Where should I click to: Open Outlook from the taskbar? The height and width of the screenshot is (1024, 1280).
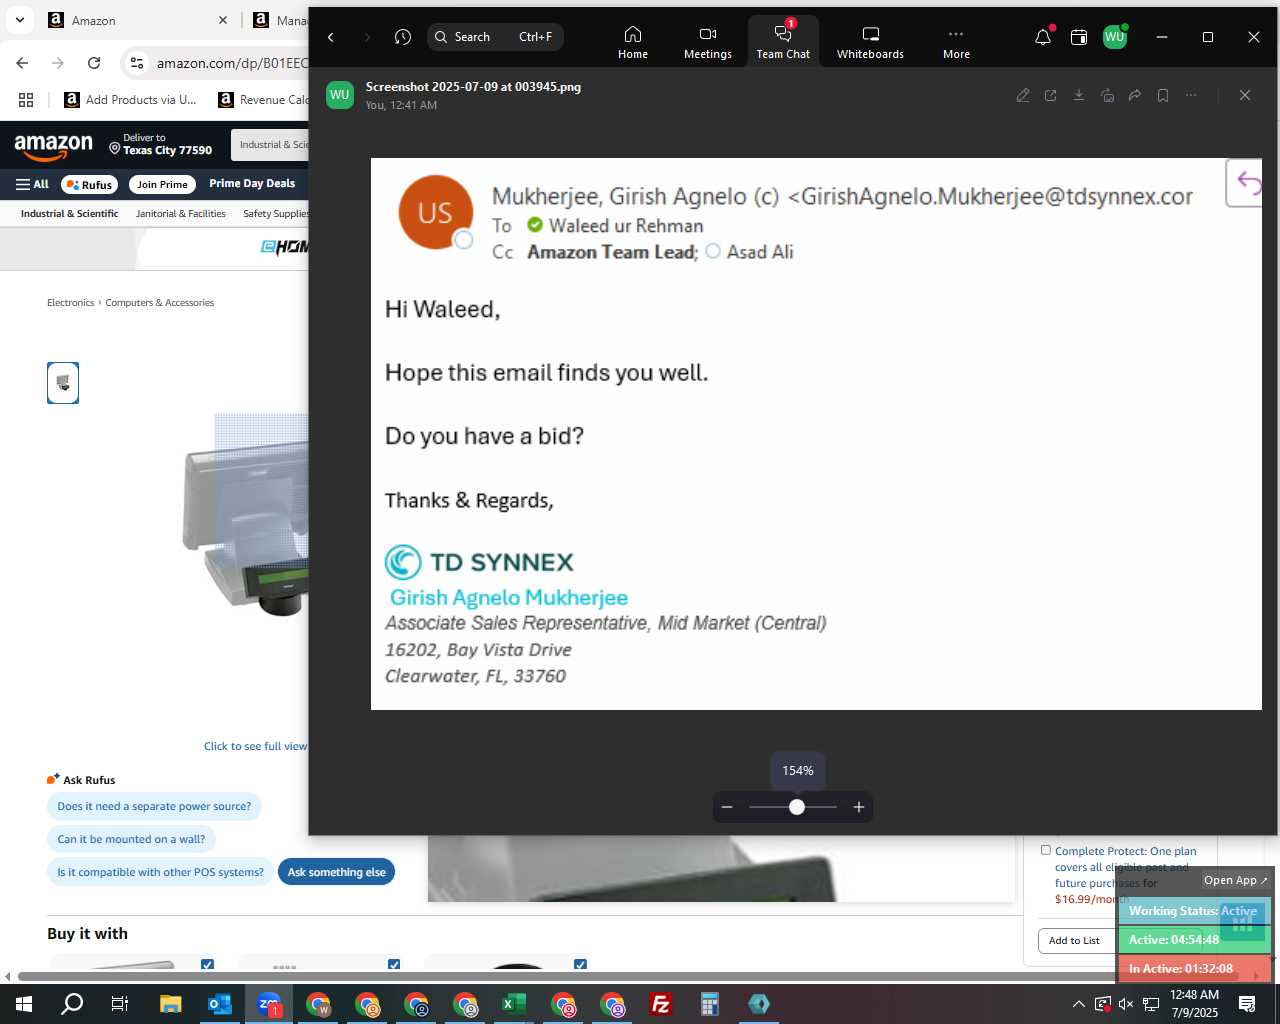(x=219, y=1004)
